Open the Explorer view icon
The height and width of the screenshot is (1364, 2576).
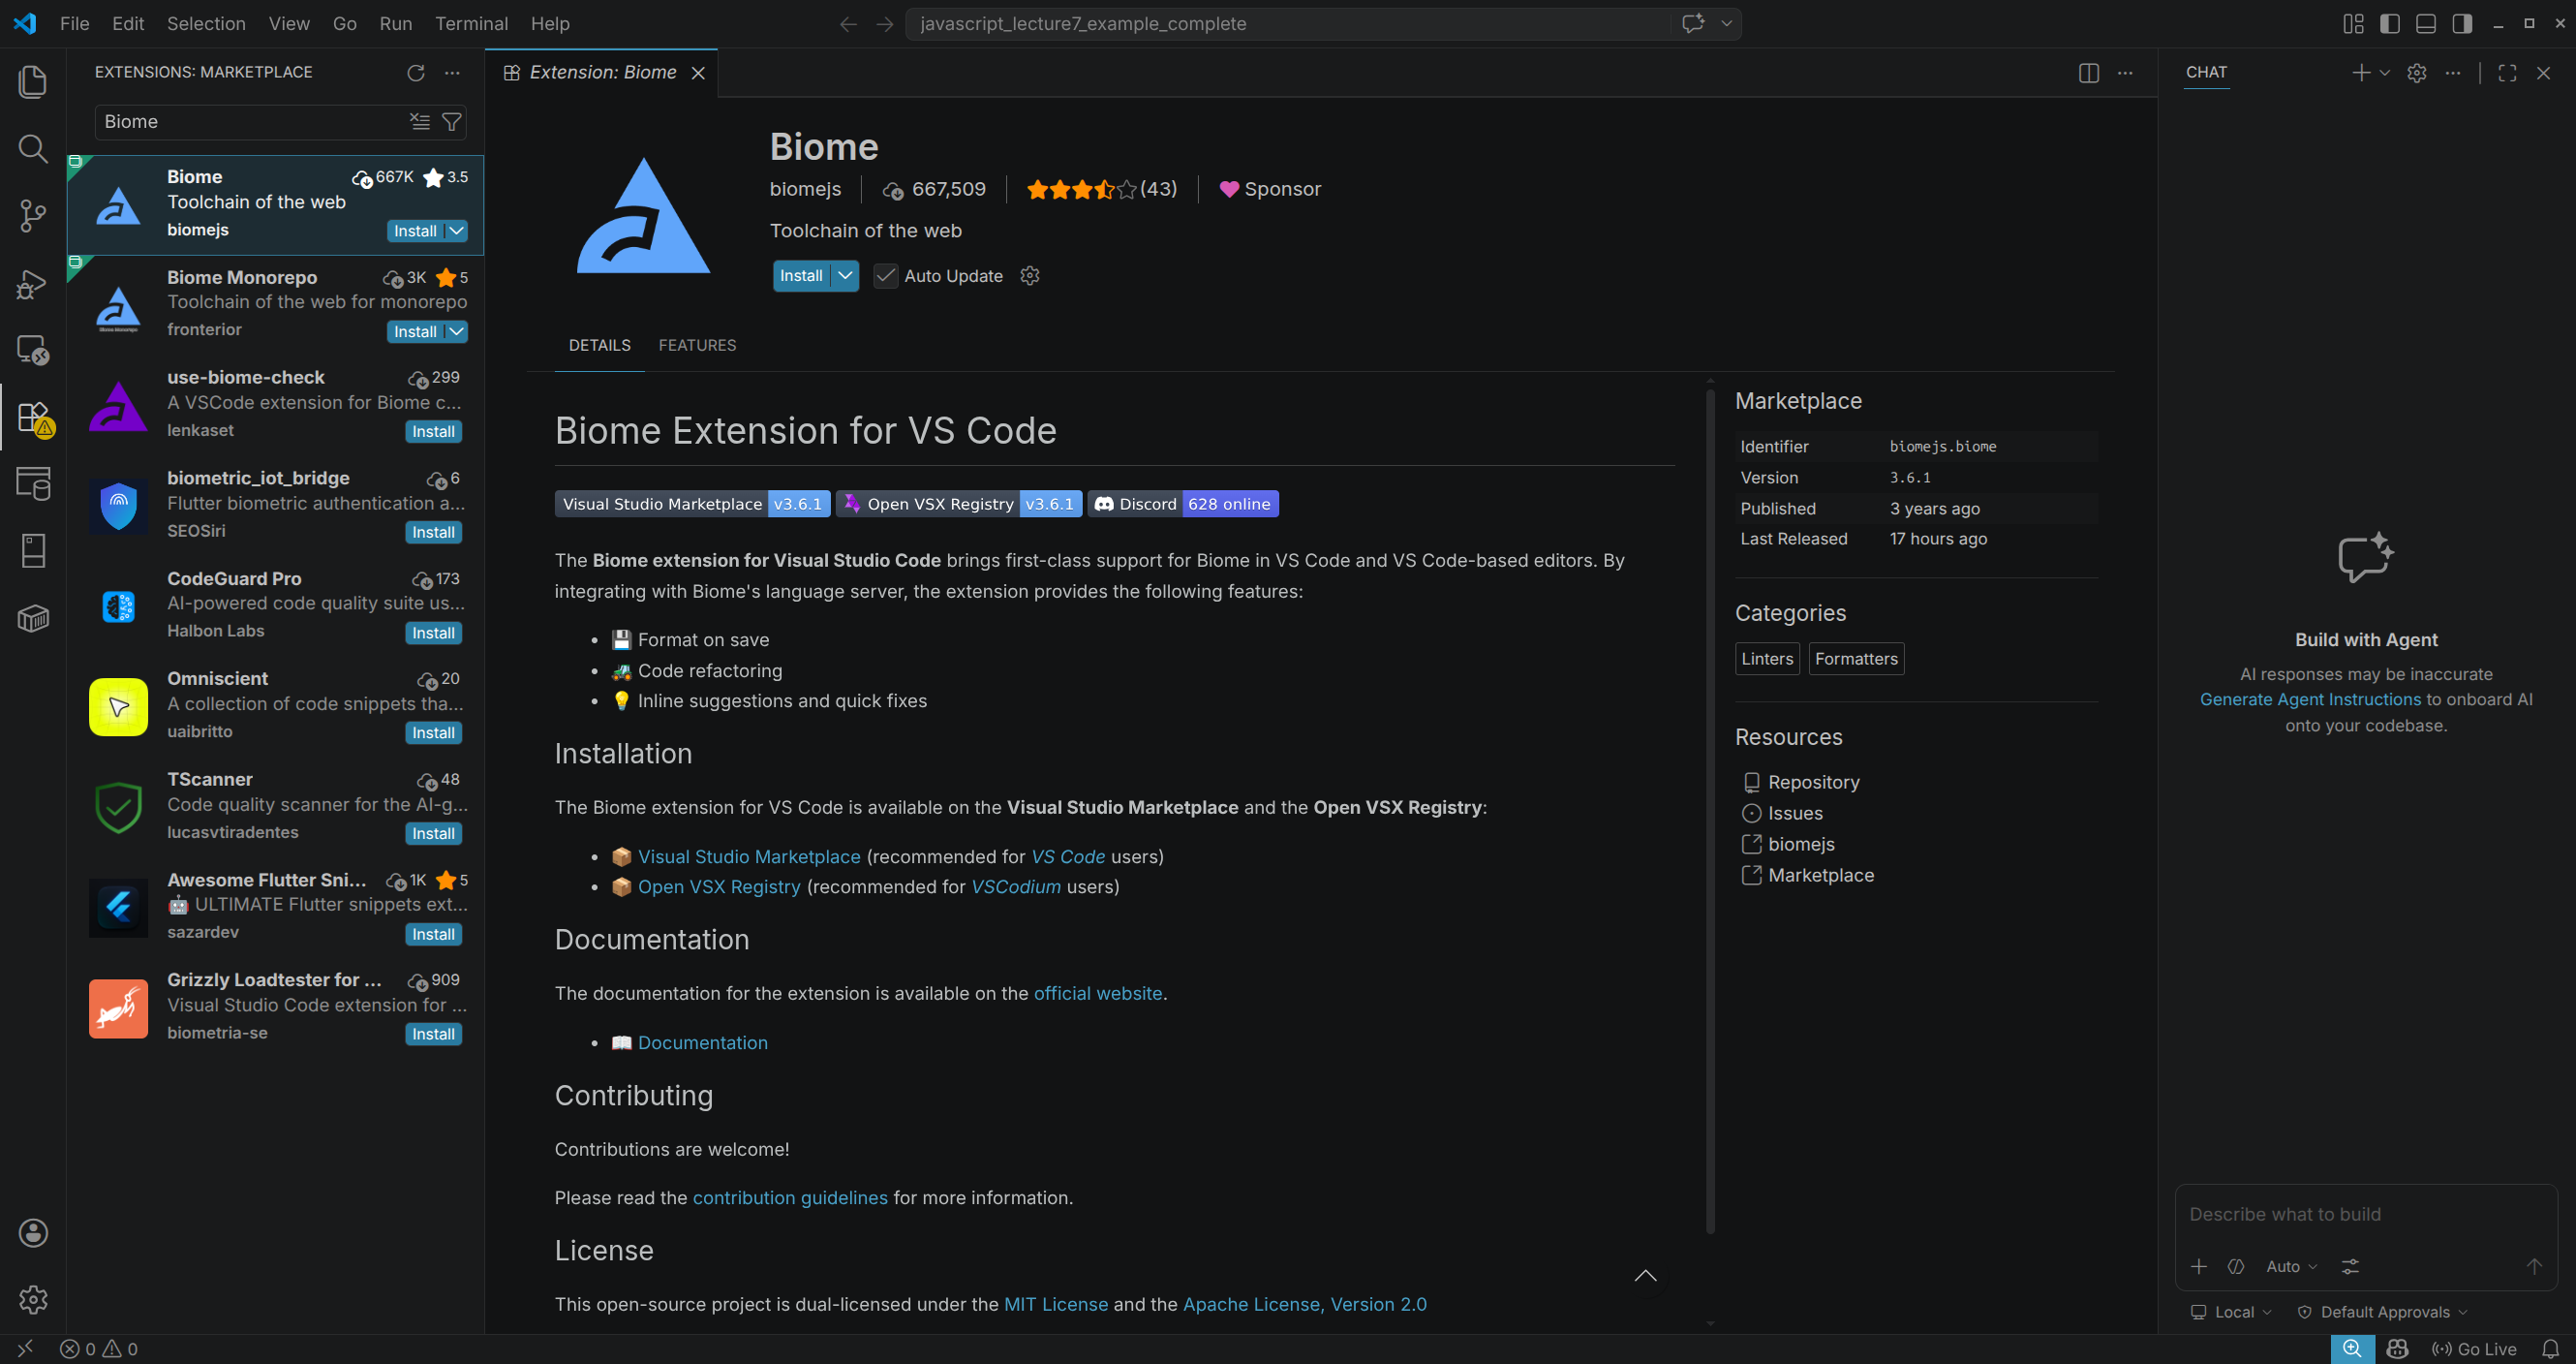tap(33, 82)
